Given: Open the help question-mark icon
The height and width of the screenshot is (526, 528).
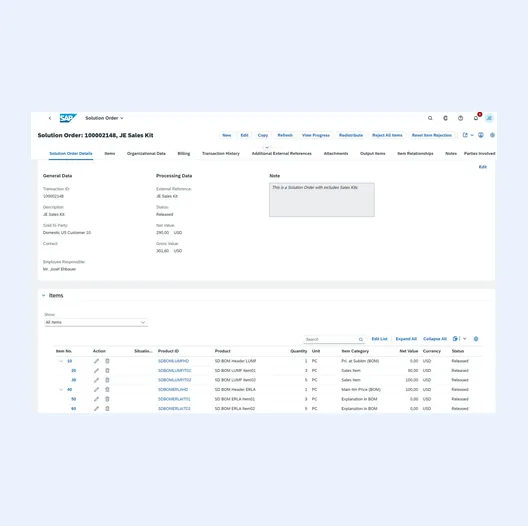Looking at the screenshot, I should coord(460,118).
